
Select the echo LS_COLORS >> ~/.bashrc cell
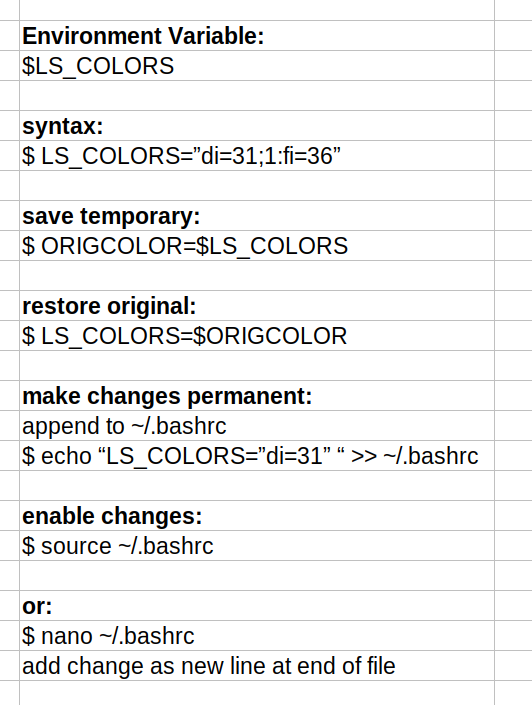[x=257, y=455]
